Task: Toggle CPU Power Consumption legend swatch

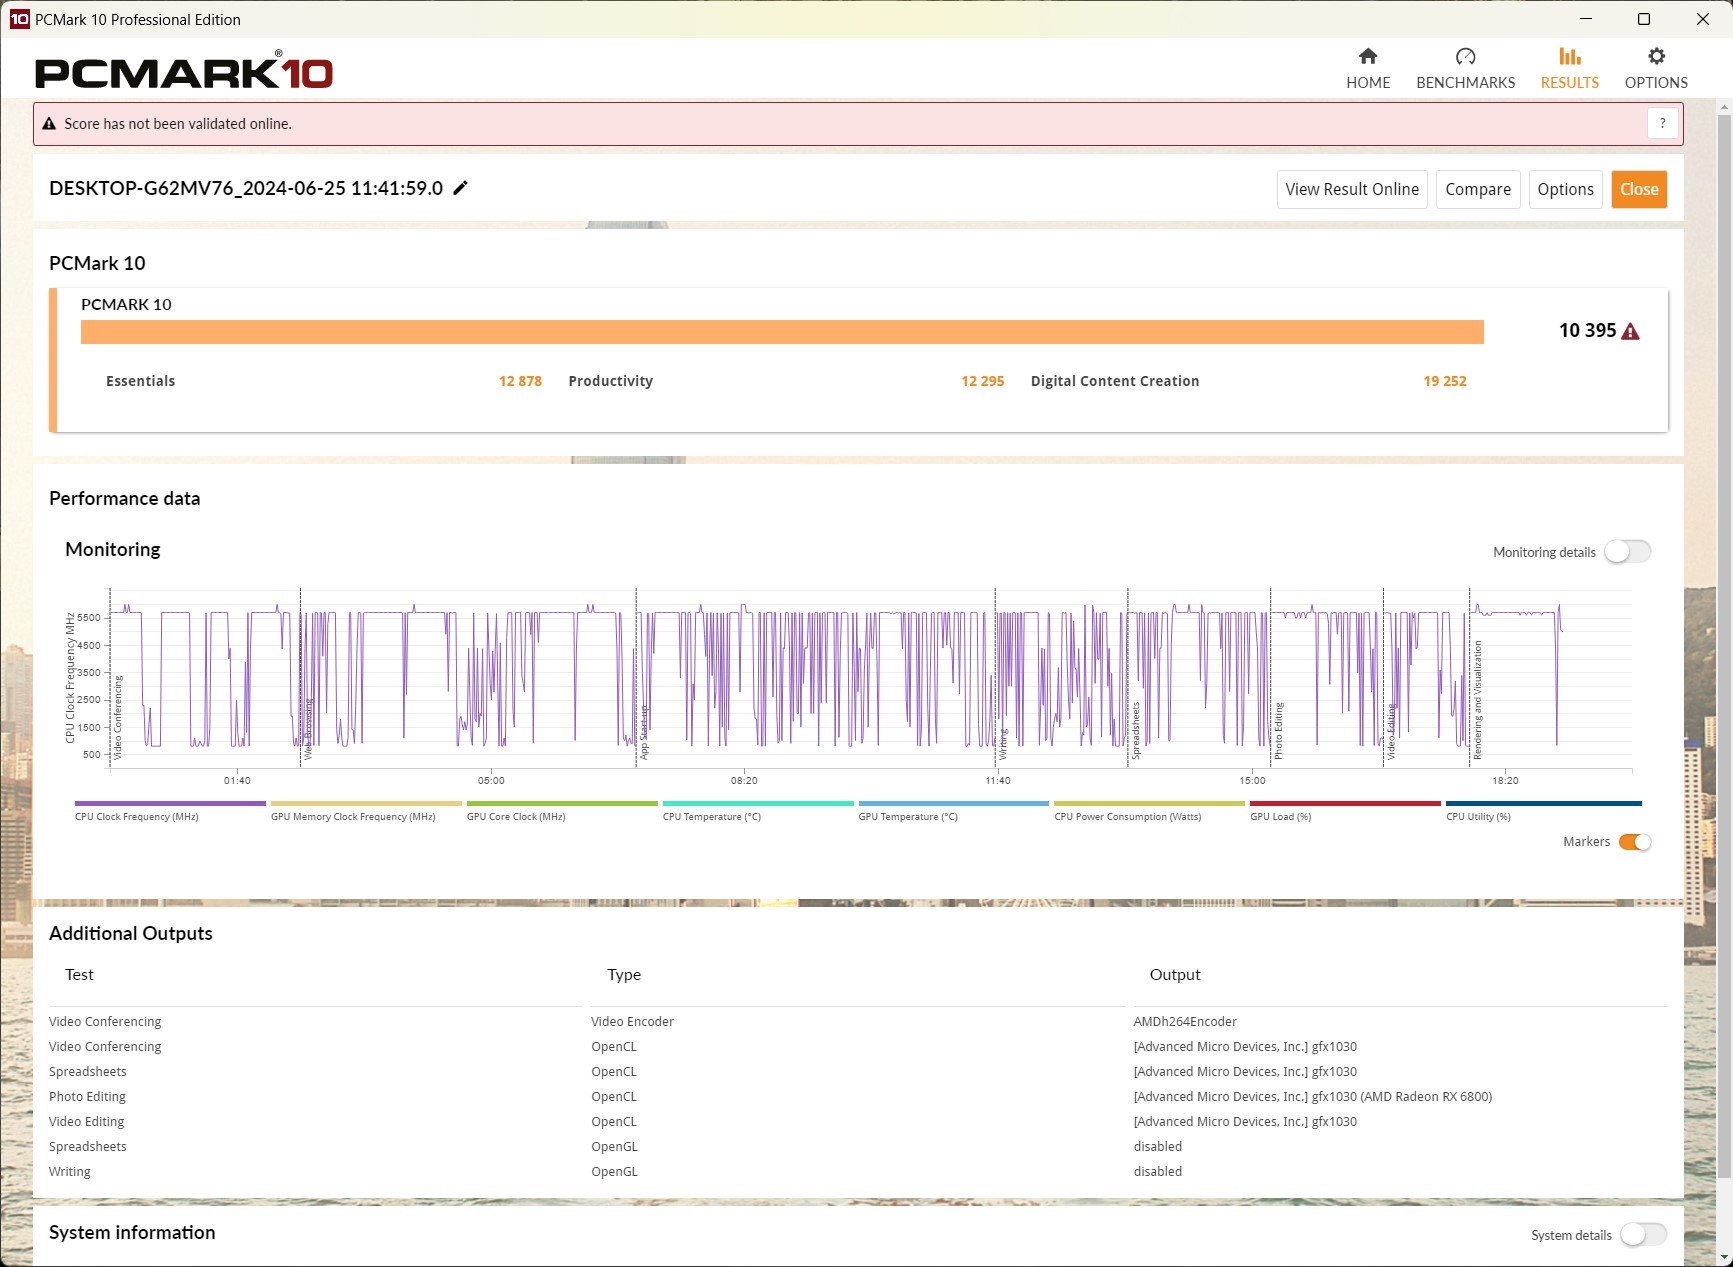Action: click(1149, 803)
